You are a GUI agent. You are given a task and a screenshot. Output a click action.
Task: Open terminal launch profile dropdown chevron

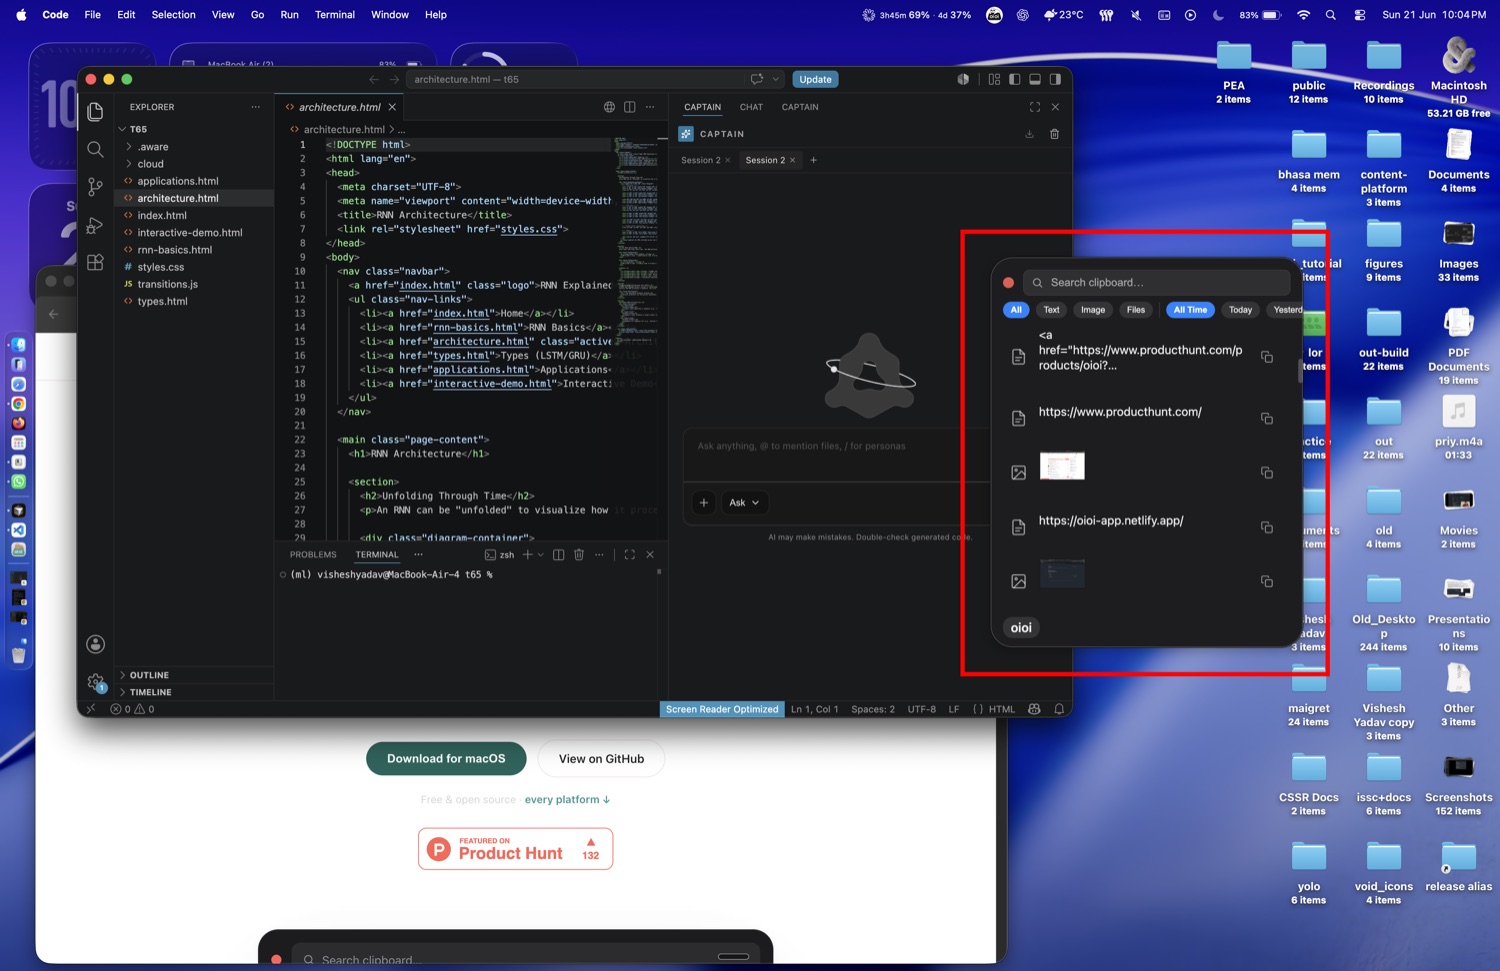541,554
